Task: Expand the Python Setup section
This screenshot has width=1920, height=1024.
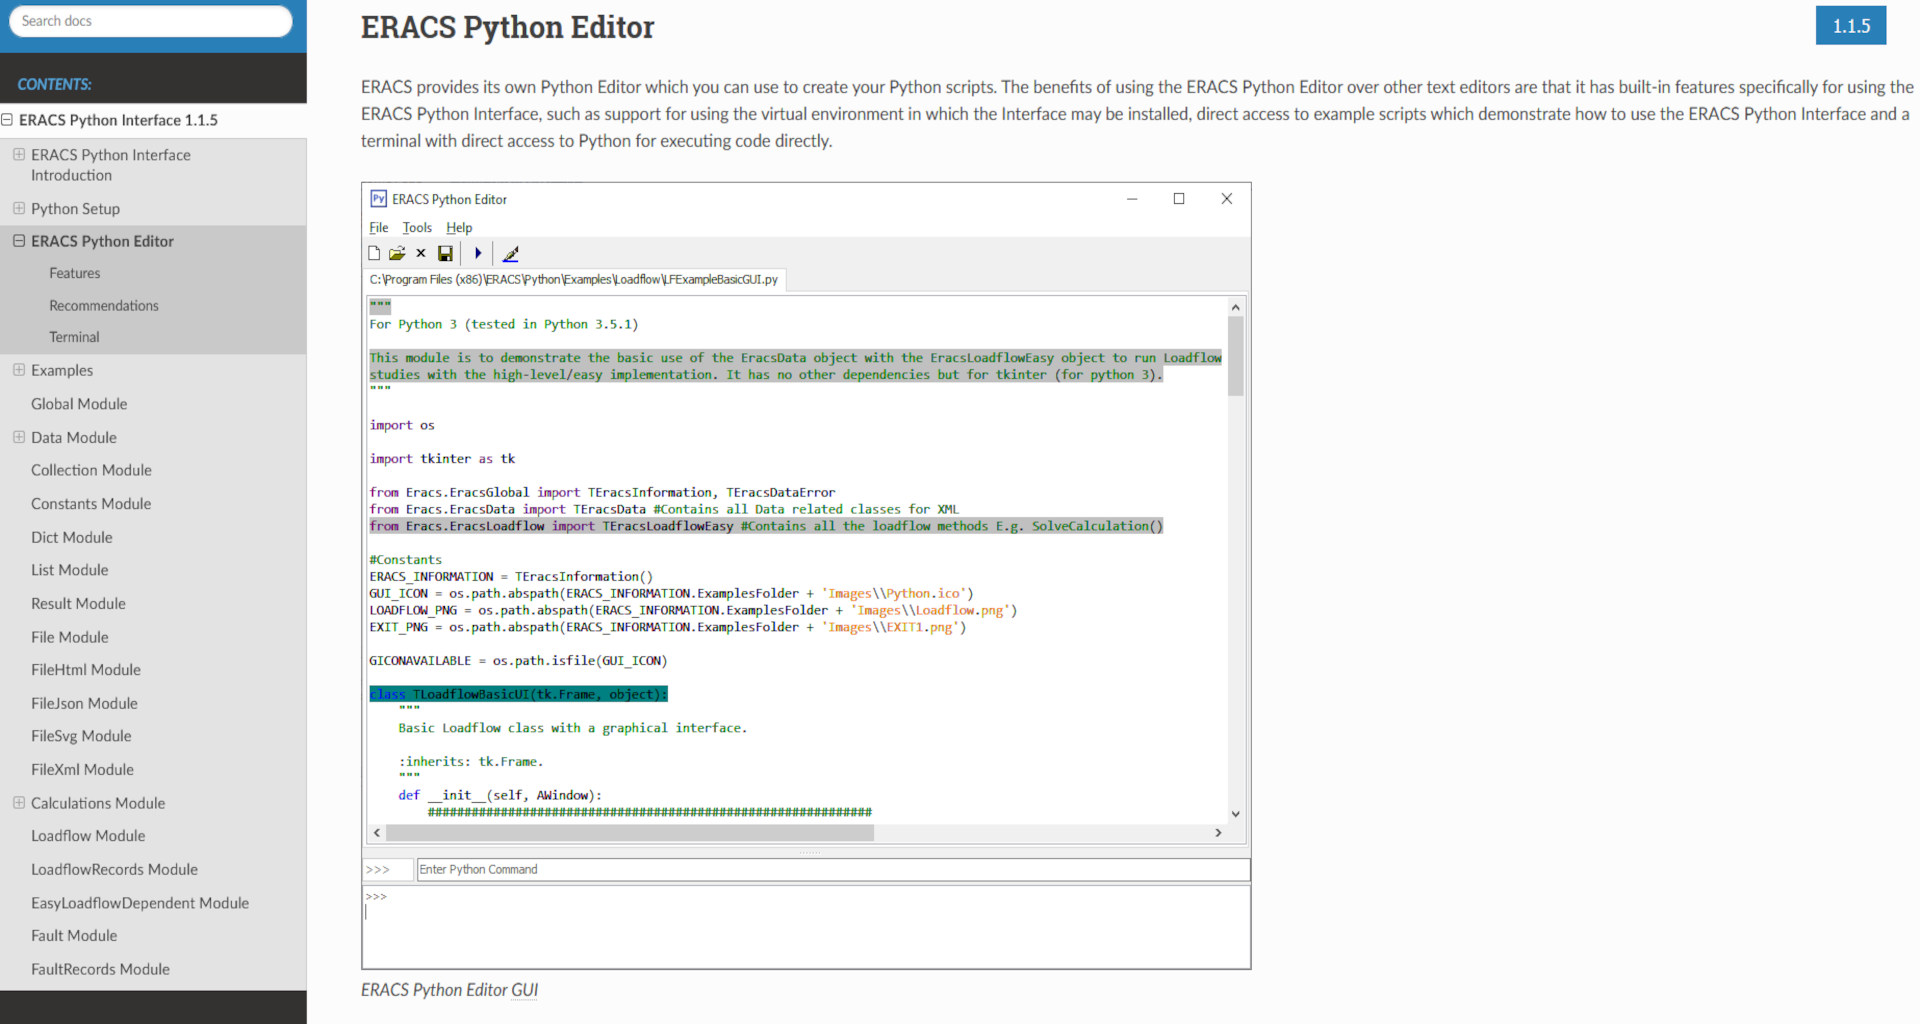Action: tap(18, 208)
